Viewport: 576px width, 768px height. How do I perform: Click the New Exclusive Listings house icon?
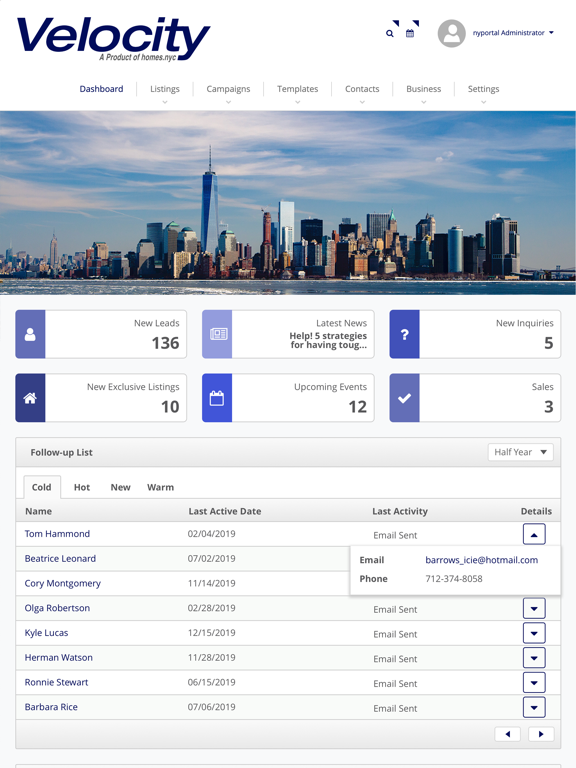(30, 398)
